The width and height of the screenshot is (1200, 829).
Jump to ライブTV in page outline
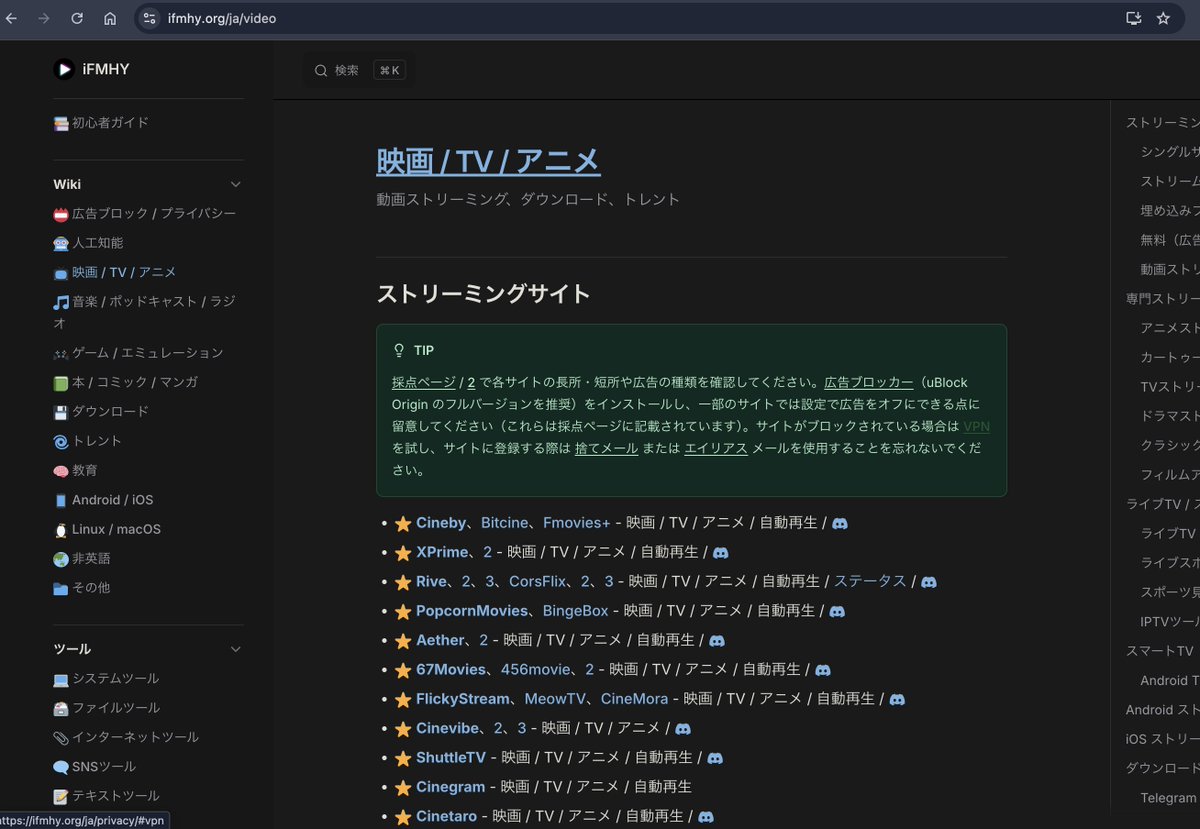[1168, 534]
